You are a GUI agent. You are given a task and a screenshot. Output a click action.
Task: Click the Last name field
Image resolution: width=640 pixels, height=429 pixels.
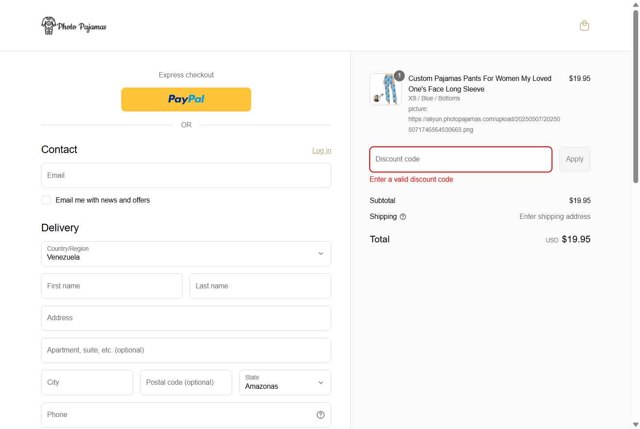pyautogui.click(x=260, y=286)
